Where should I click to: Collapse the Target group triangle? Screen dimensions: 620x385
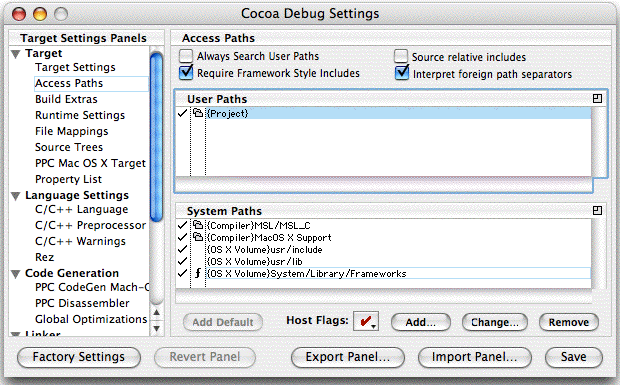click(x=16, y=54)
